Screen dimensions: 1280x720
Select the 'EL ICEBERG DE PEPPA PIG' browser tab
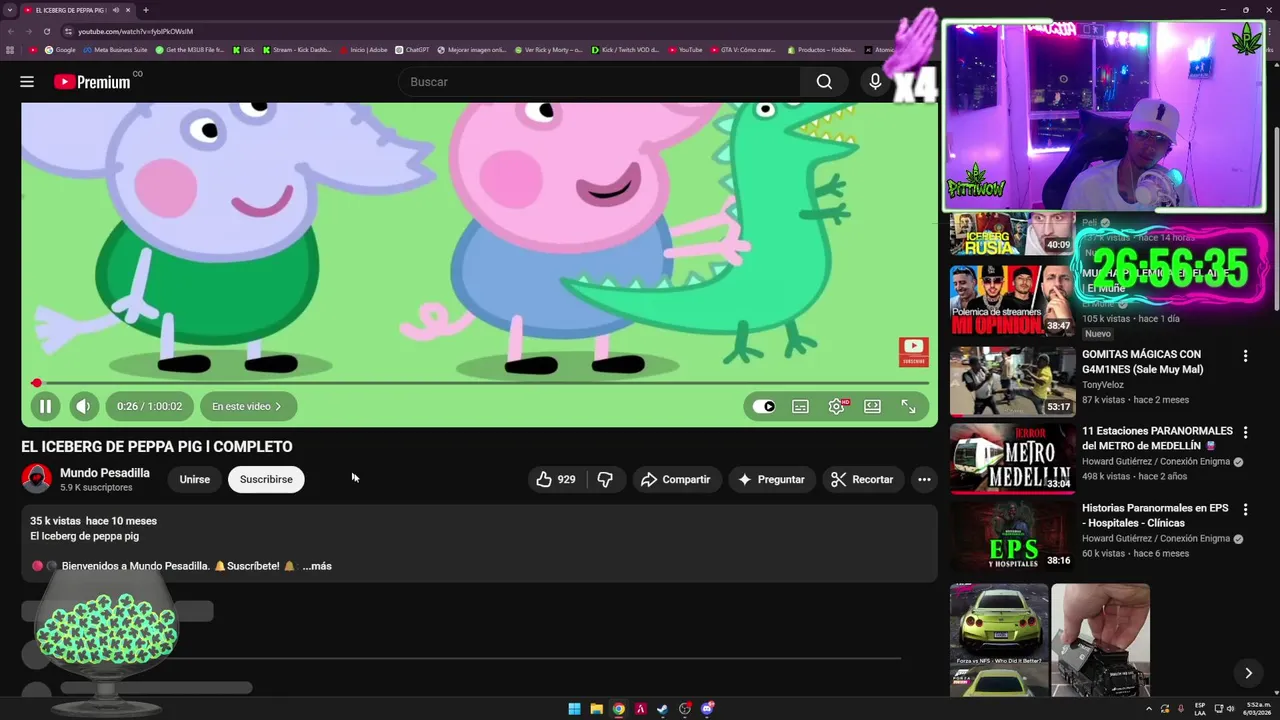[x=76, y=10]
